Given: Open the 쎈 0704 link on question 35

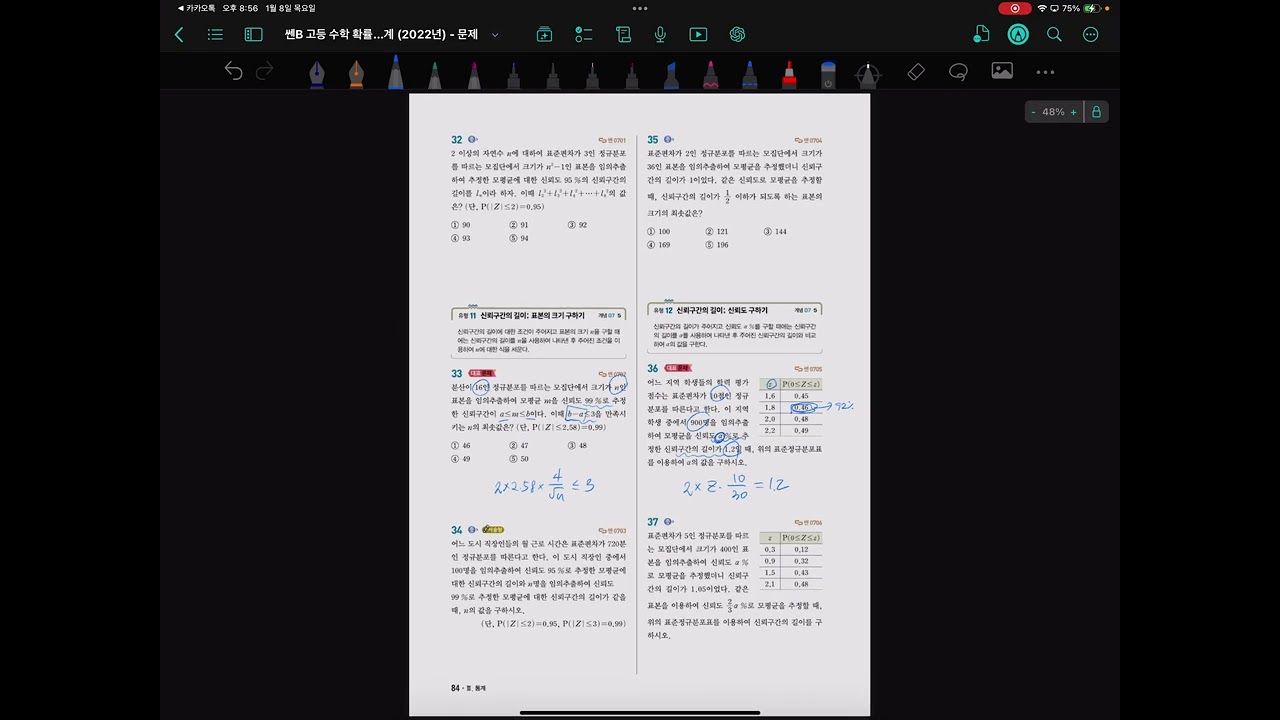Looking at the screenshot, I should click(808, 140).
